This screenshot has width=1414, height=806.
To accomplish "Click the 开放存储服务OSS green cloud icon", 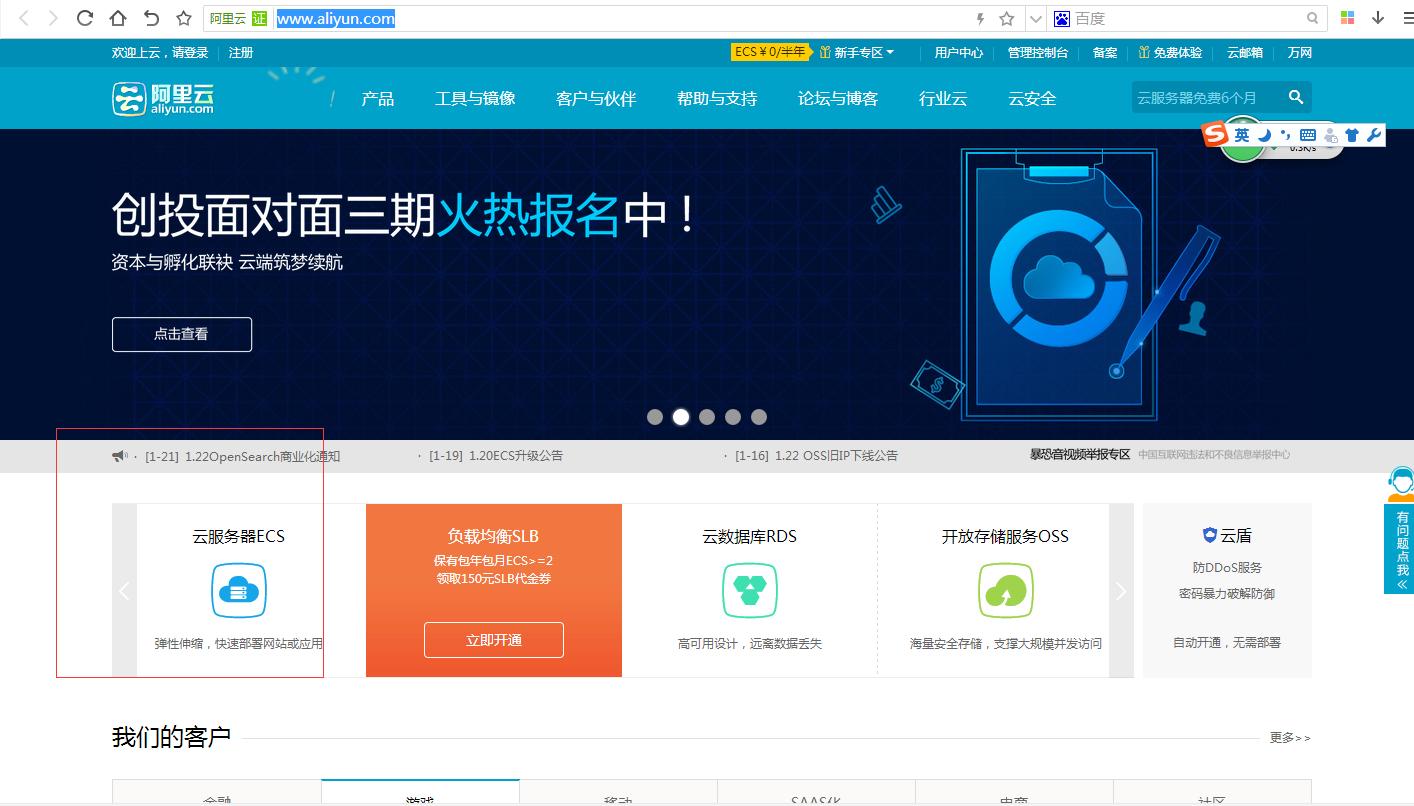I will click(x=1006, y=591).
